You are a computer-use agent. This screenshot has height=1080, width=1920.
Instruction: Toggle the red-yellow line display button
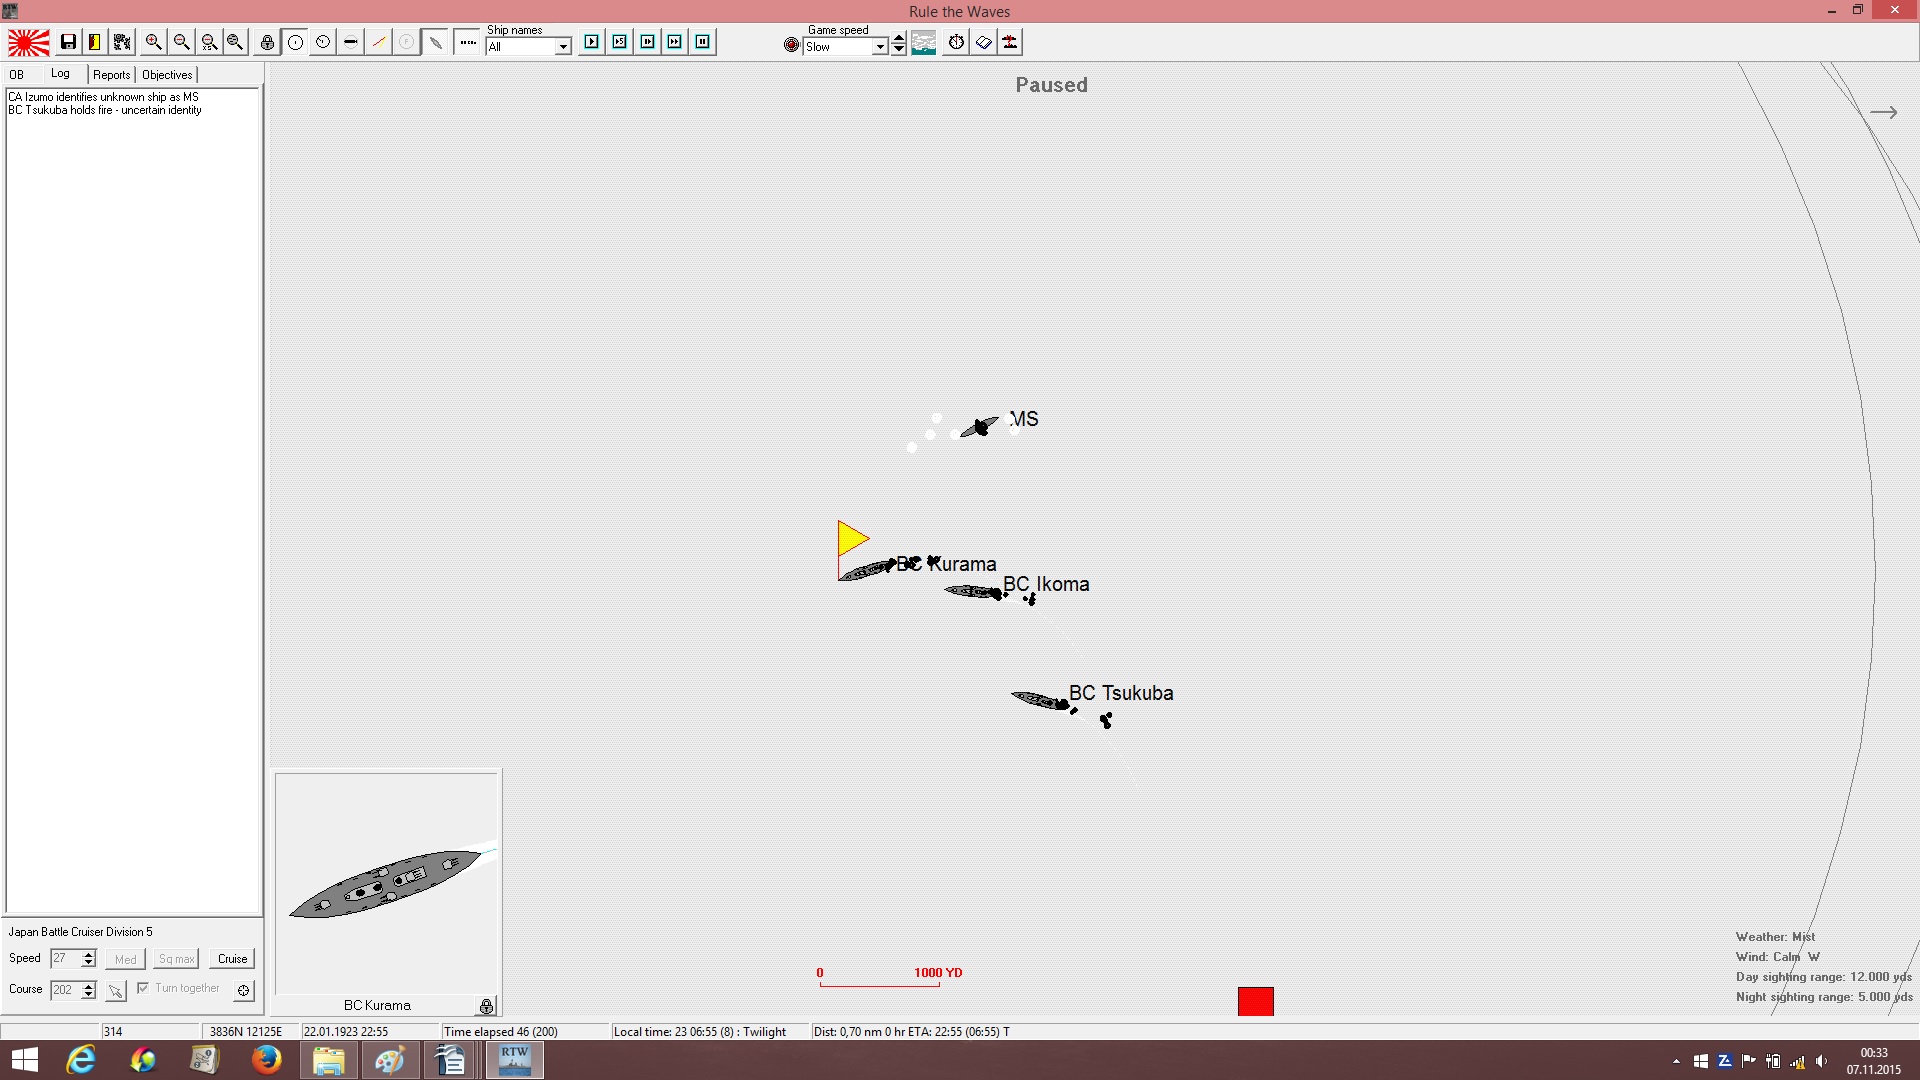[x=379, y=42]
